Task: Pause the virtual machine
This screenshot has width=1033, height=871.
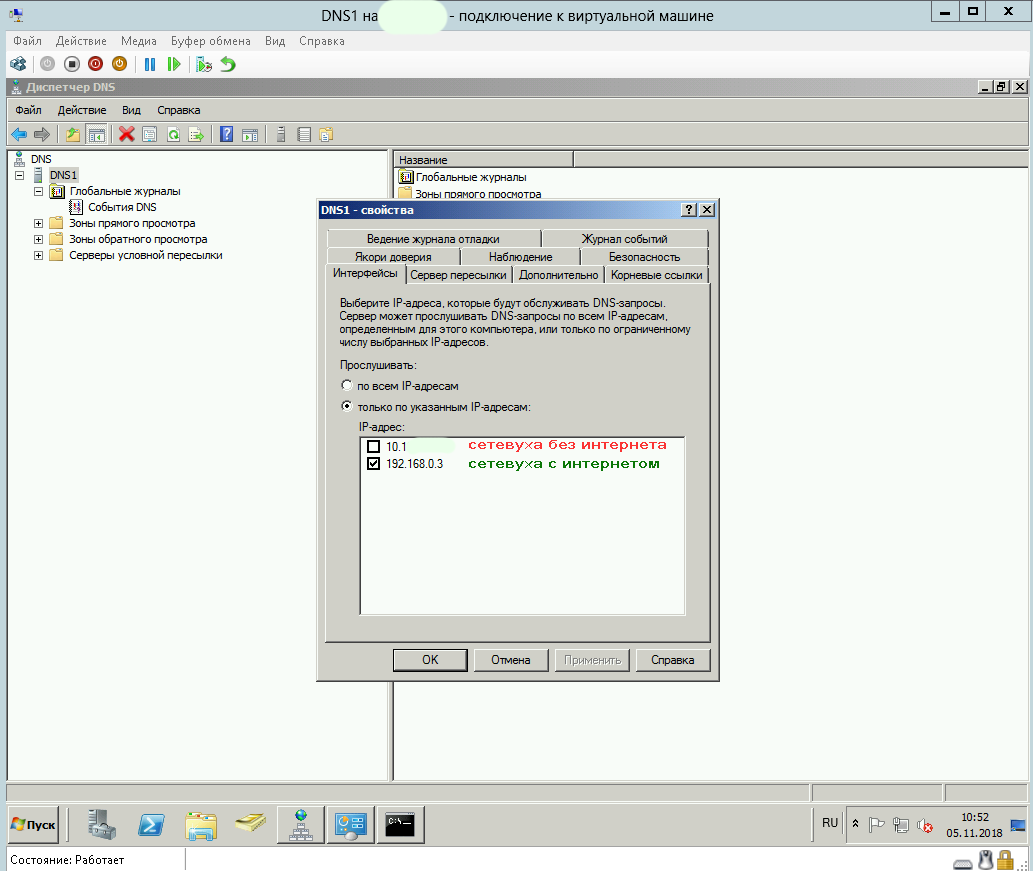Action: click(x=150, y=64)
